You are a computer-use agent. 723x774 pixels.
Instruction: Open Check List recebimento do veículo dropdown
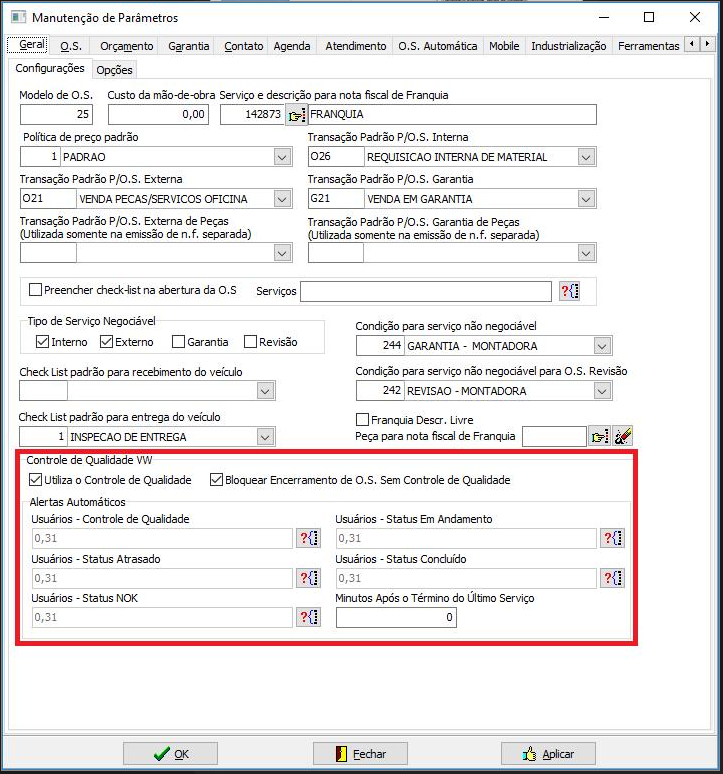click(x=265, y=391)
